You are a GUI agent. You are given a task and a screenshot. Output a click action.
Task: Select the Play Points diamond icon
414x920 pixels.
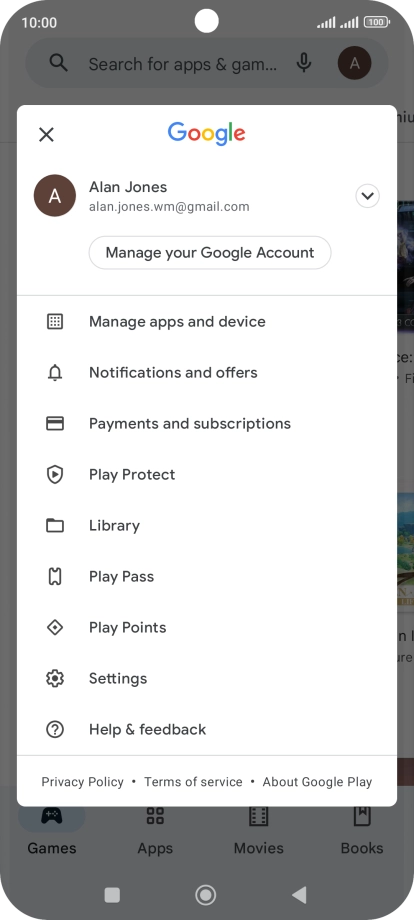pos(55,628)
